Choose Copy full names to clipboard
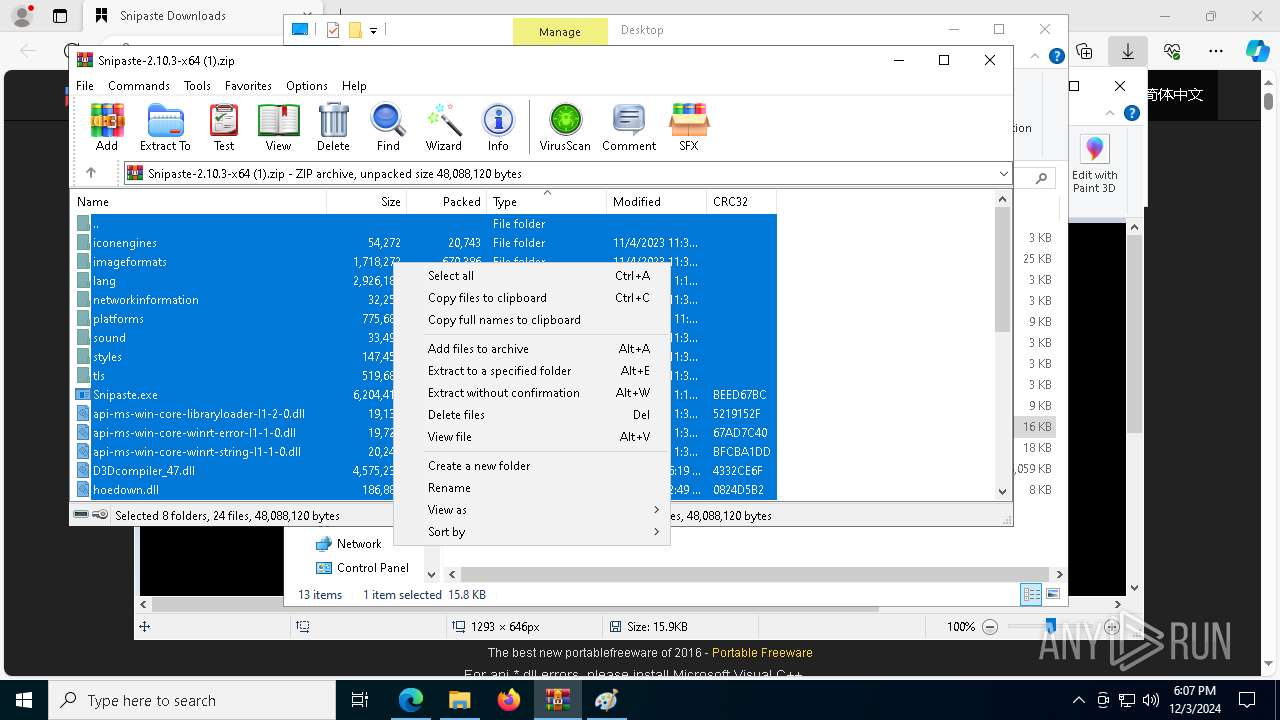The height and width of the screenshot is (720, 1280). tap(532, 320)
